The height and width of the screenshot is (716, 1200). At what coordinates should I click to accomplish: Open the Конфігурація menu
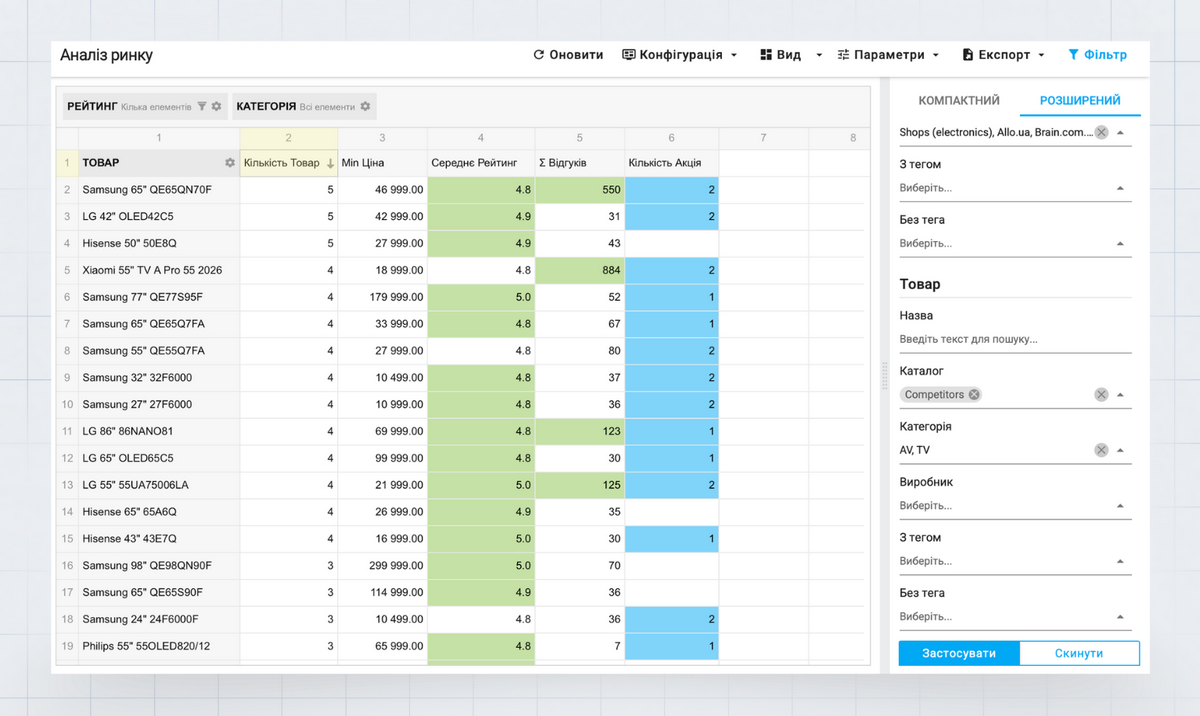click(679, 55)
